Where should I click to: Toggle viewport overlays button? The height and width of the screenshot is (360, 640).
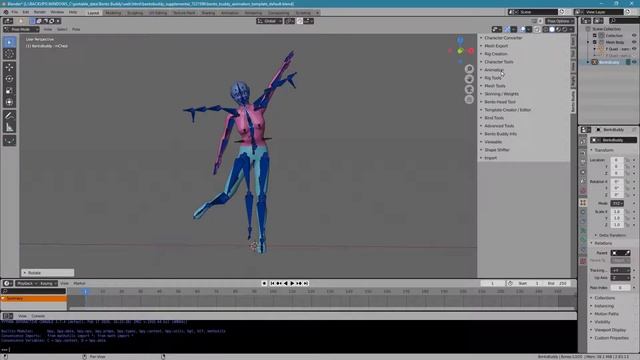[523, 29]
